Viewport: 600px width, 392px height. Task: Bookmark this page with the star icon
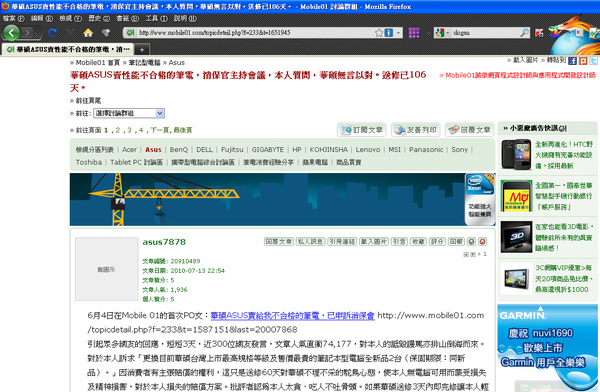379,33
